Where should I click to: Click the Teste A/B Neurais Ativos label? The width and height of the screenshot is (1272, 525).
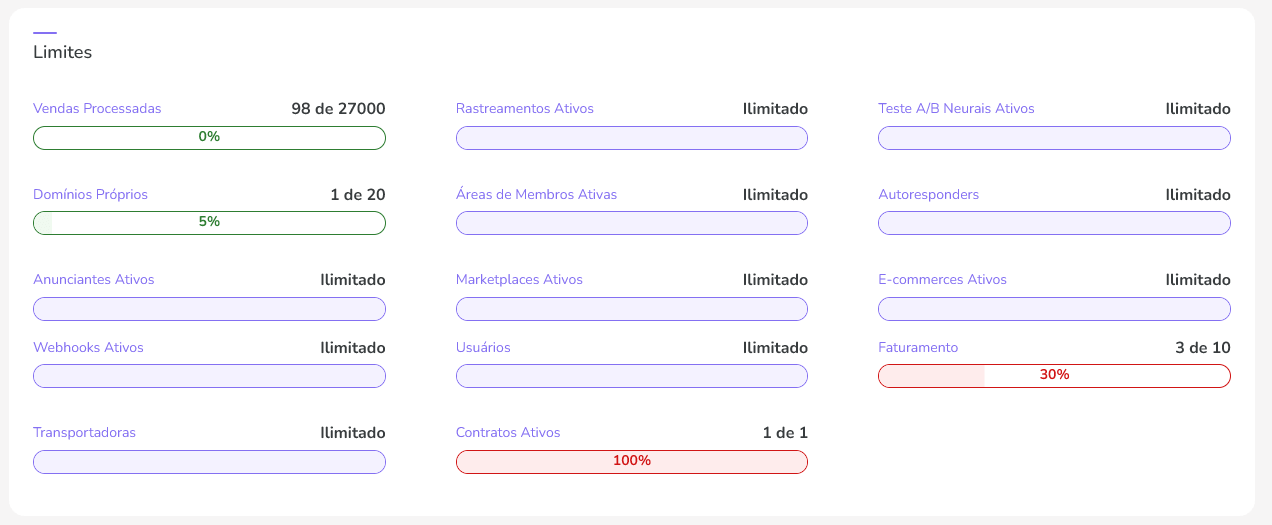coord(956,109)
